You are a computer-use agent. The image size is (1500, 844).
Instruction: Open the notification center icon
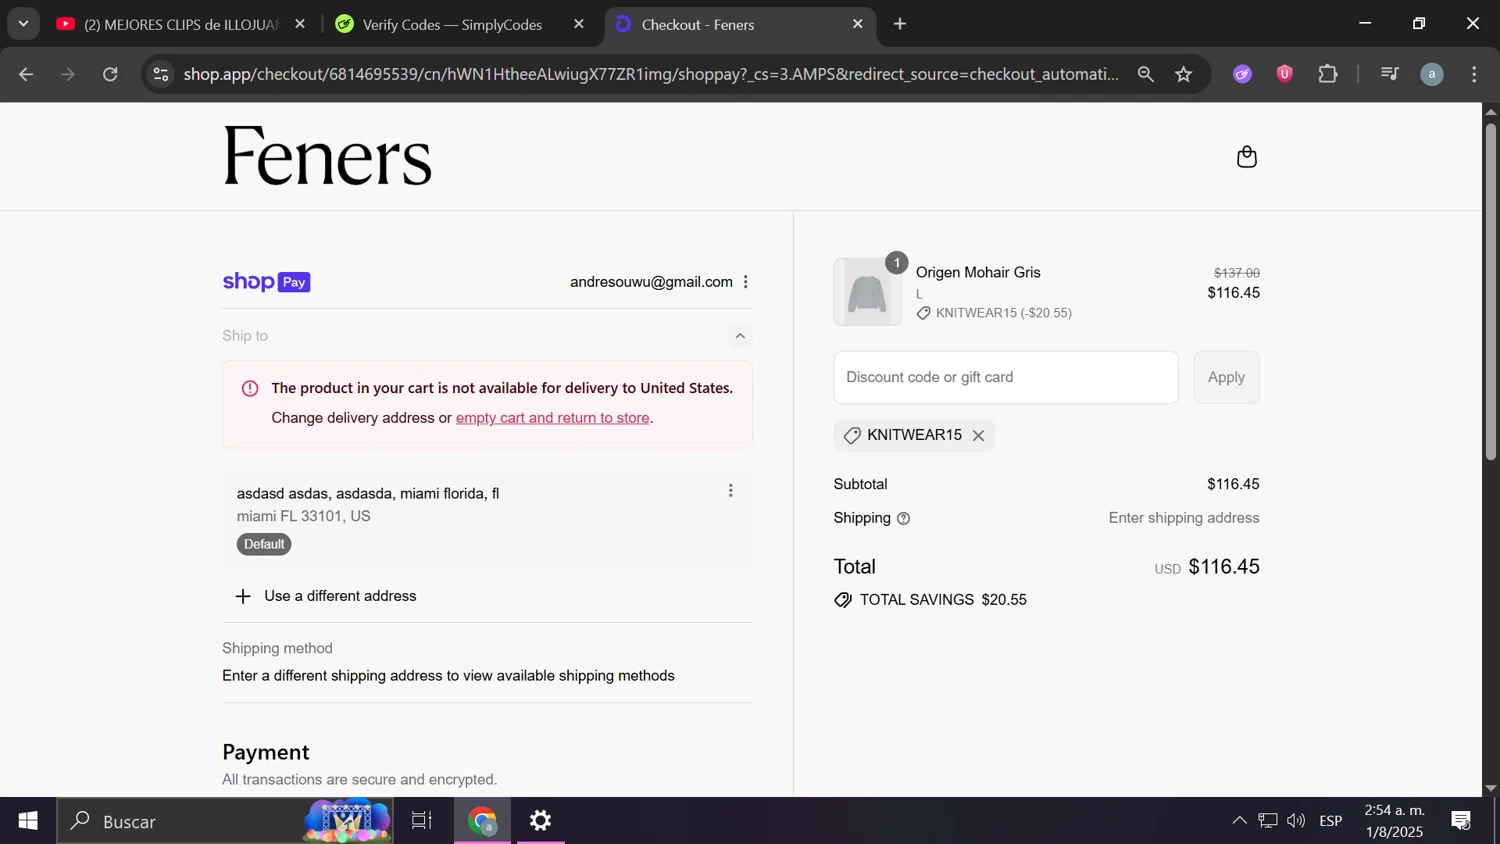tap(1462, 821)
